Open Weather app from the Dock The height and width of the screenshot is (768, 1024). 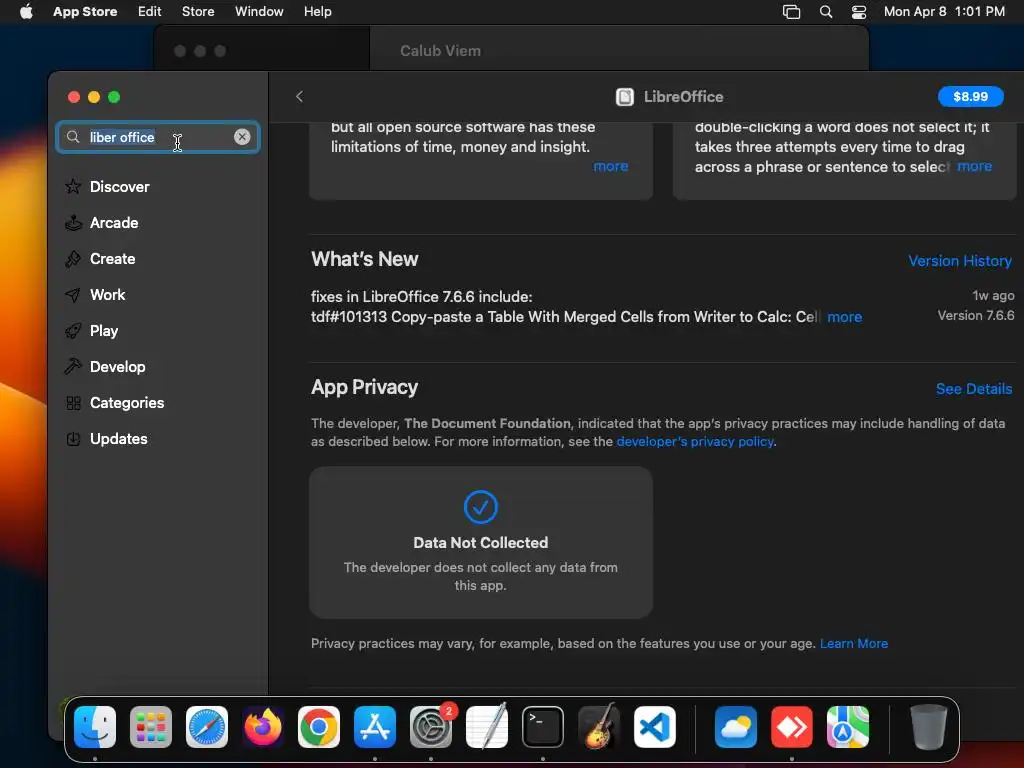736,727
